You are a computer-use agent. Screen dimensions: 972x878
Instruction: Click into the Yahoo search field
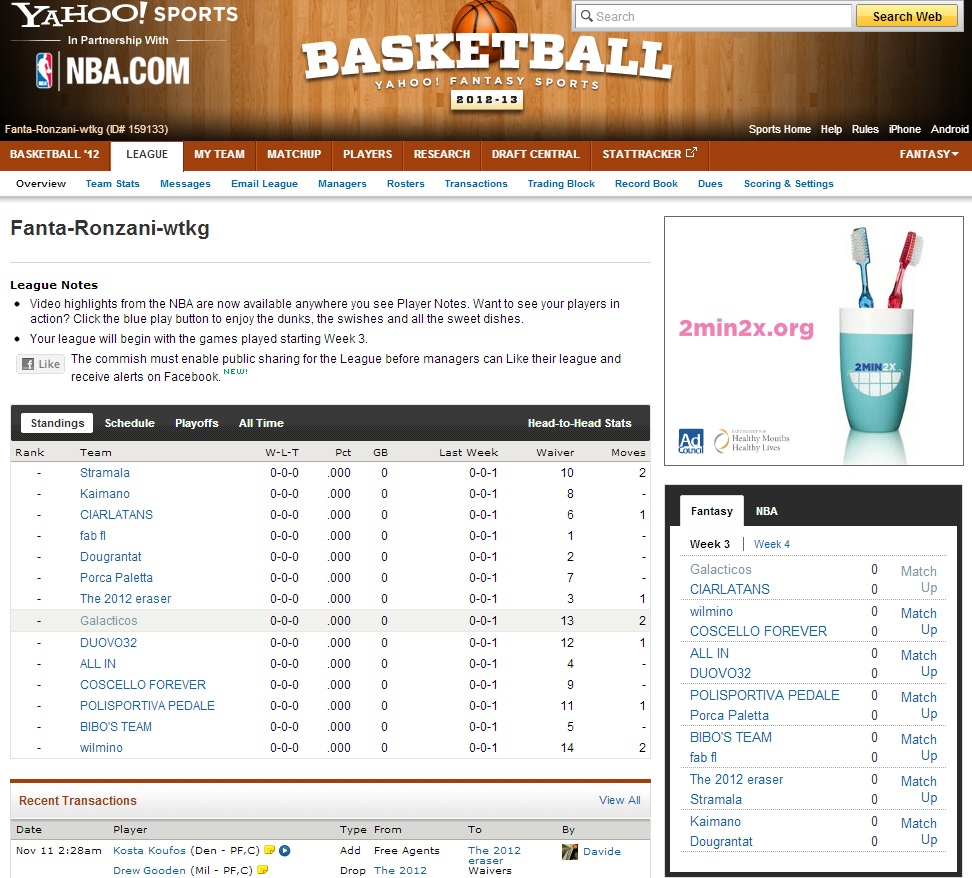(x=712, y=16)
